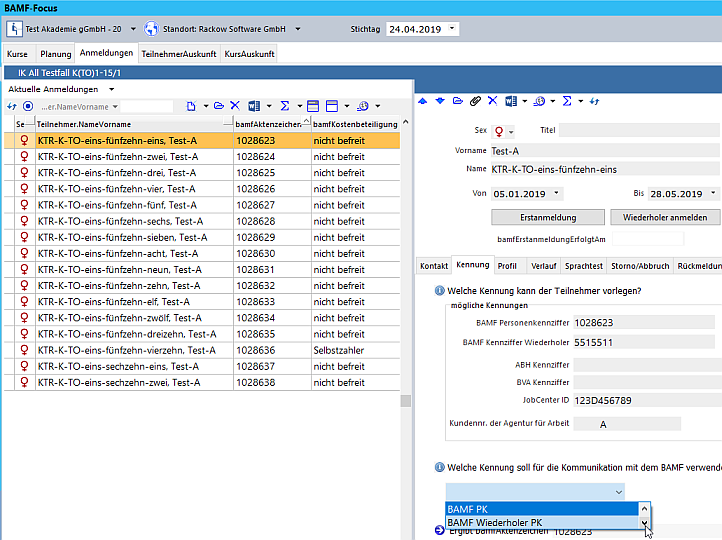Viewport: 722px width, 540px height.
Task: Sort by bamfKostenbeteiligung column header
Action: [x=355, y=124]
